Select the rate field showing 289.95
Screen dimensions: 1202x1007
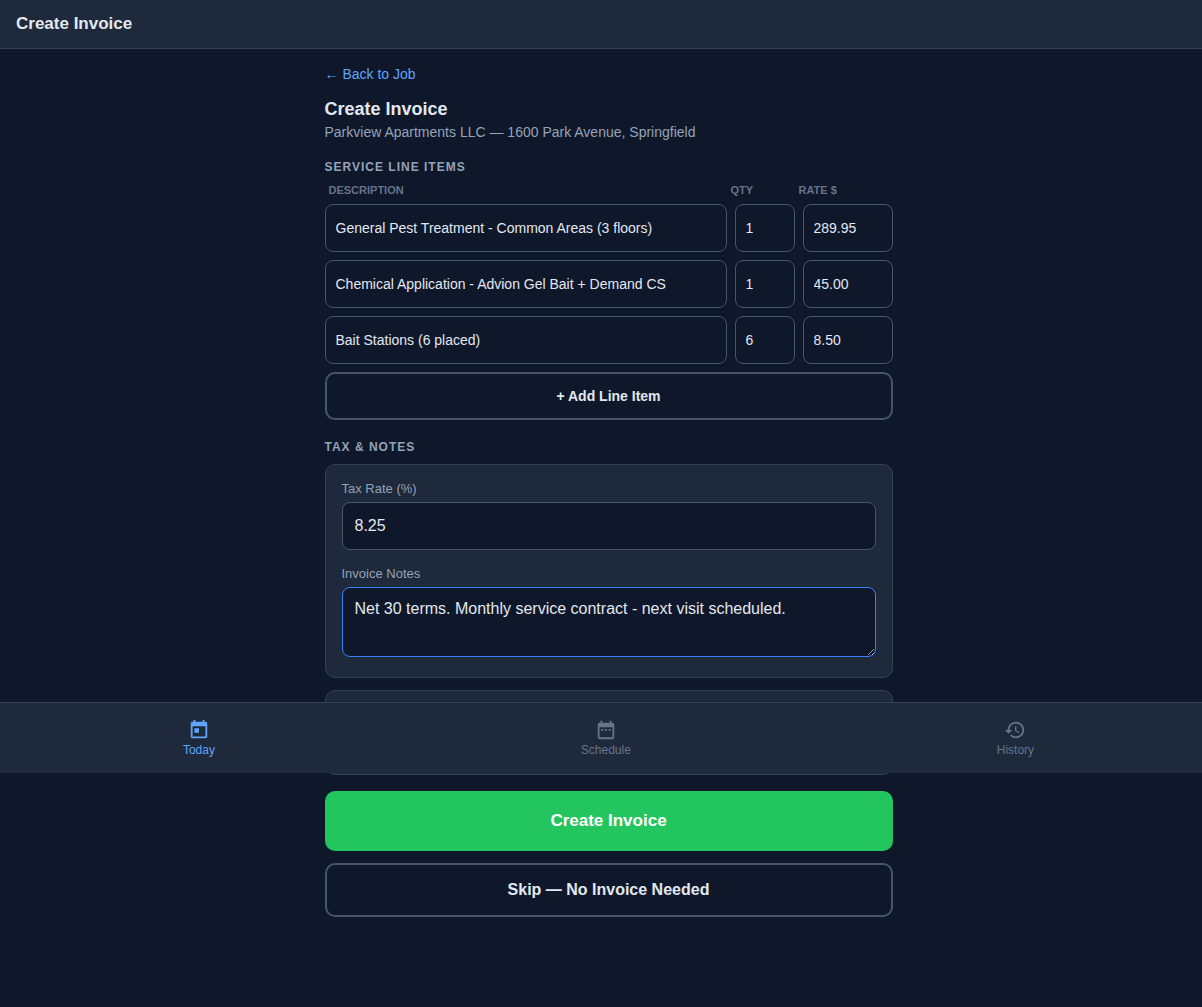[x=847, y=227]
